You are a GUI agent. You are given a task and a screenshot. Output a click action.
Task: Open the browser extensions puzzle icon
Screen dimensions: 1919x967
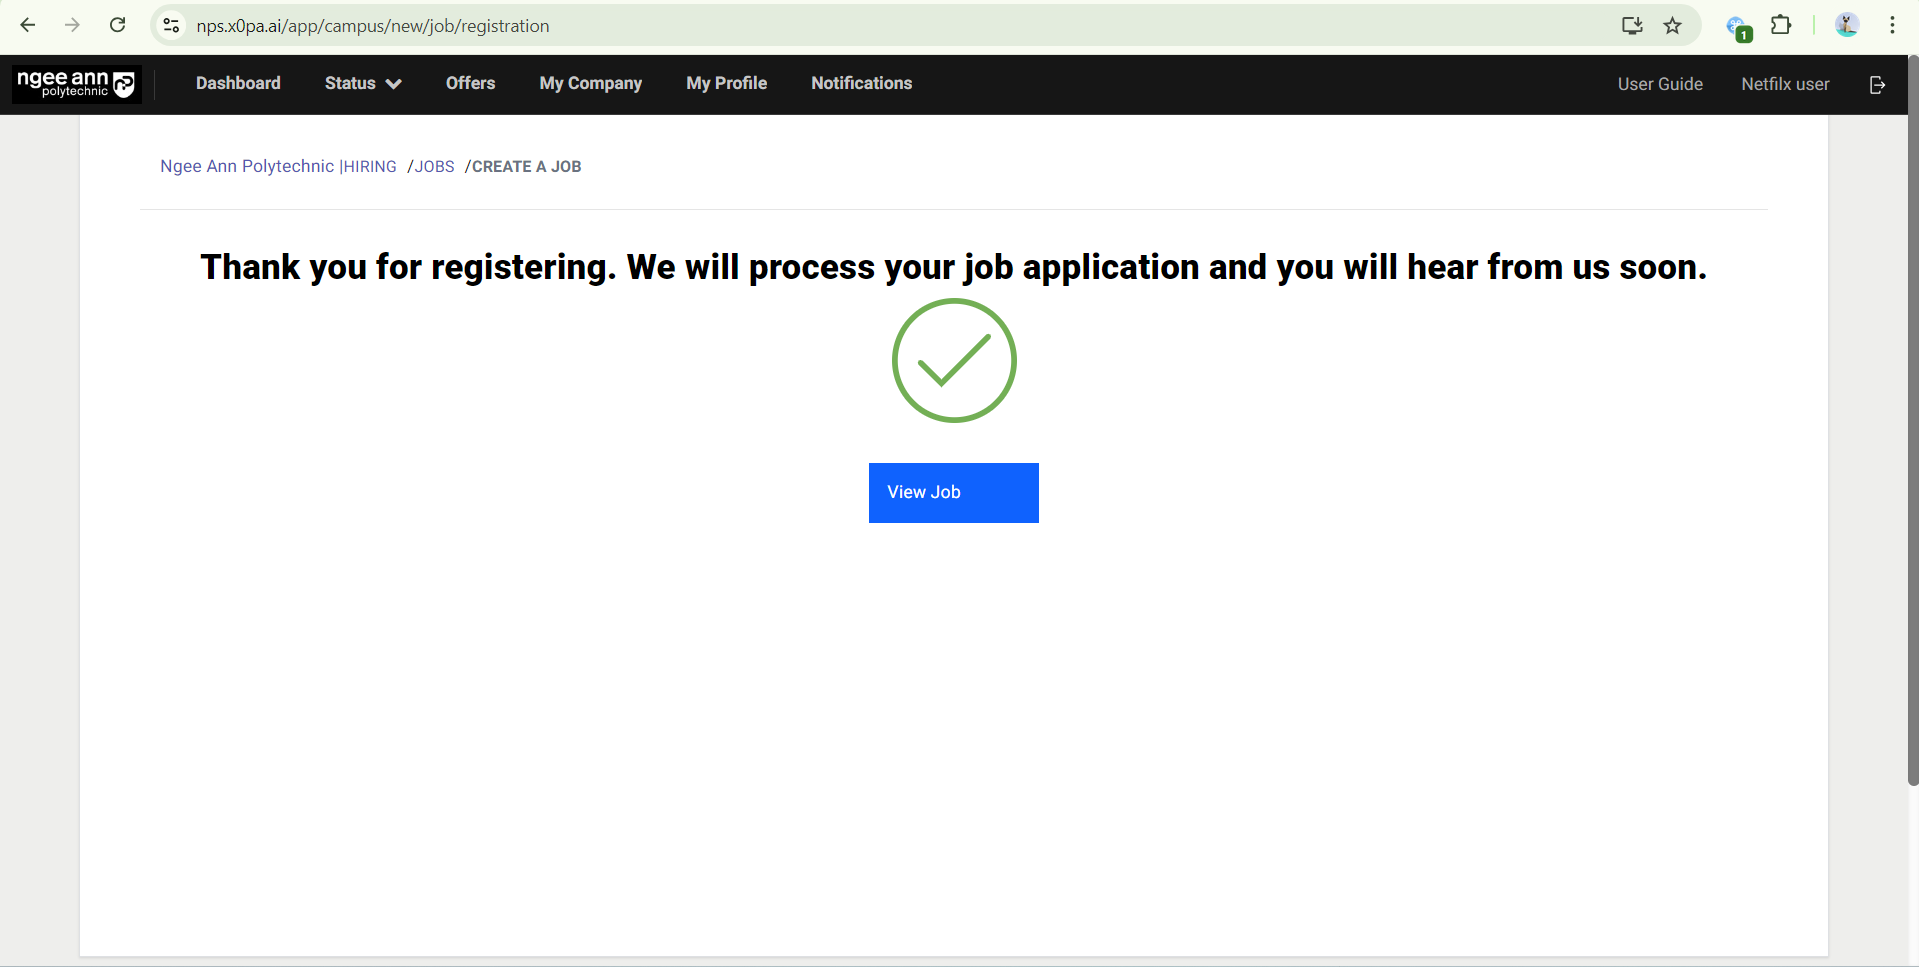[x=1781, y=25]
